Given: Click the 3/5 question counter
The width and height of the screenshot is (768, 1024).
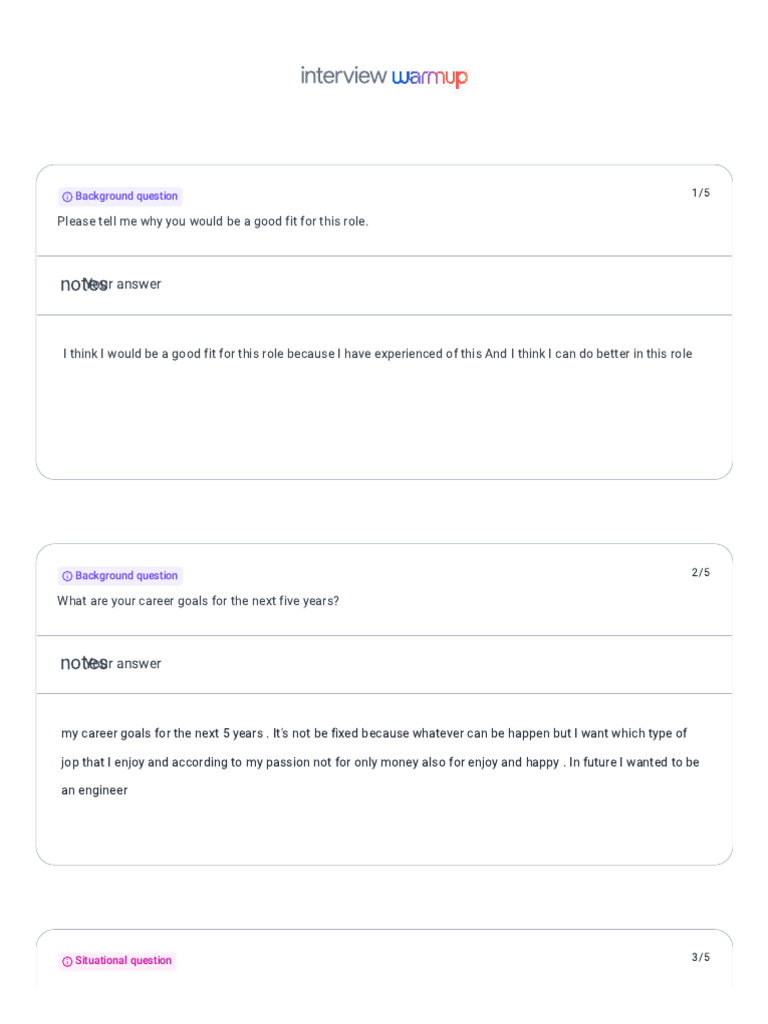Looking at the screenshot, I should coord(700,957).
